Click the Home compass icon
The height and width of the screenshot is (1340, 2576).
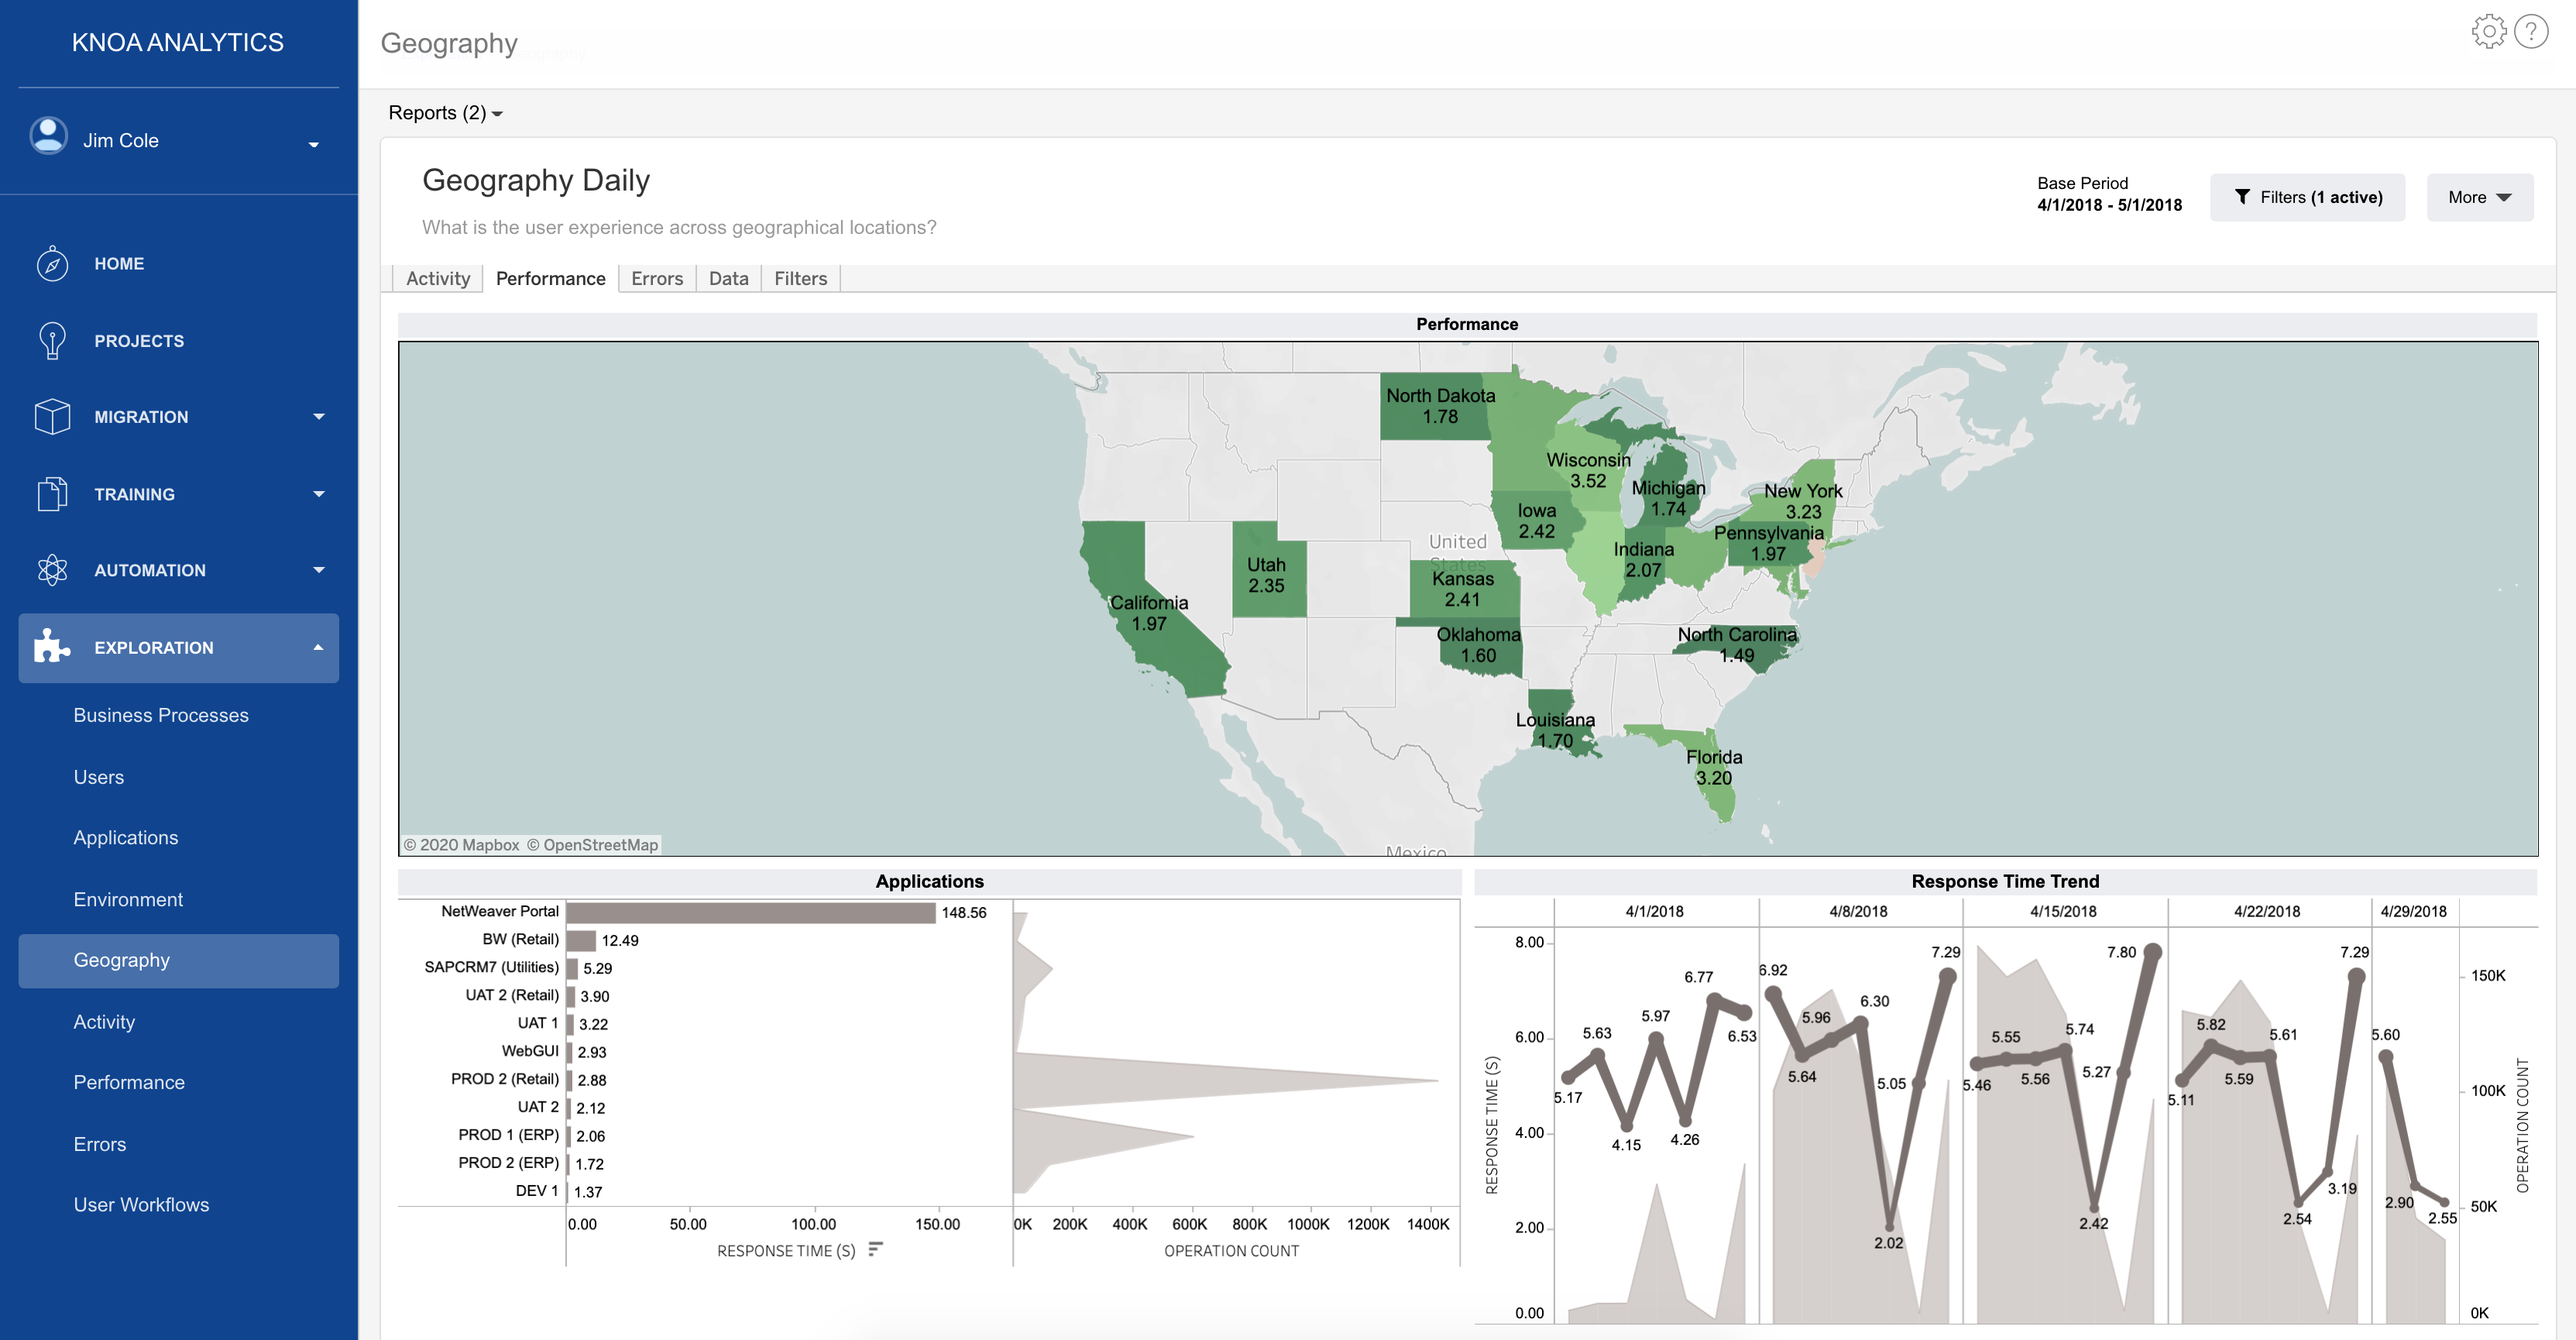click(x=52, y=264)
